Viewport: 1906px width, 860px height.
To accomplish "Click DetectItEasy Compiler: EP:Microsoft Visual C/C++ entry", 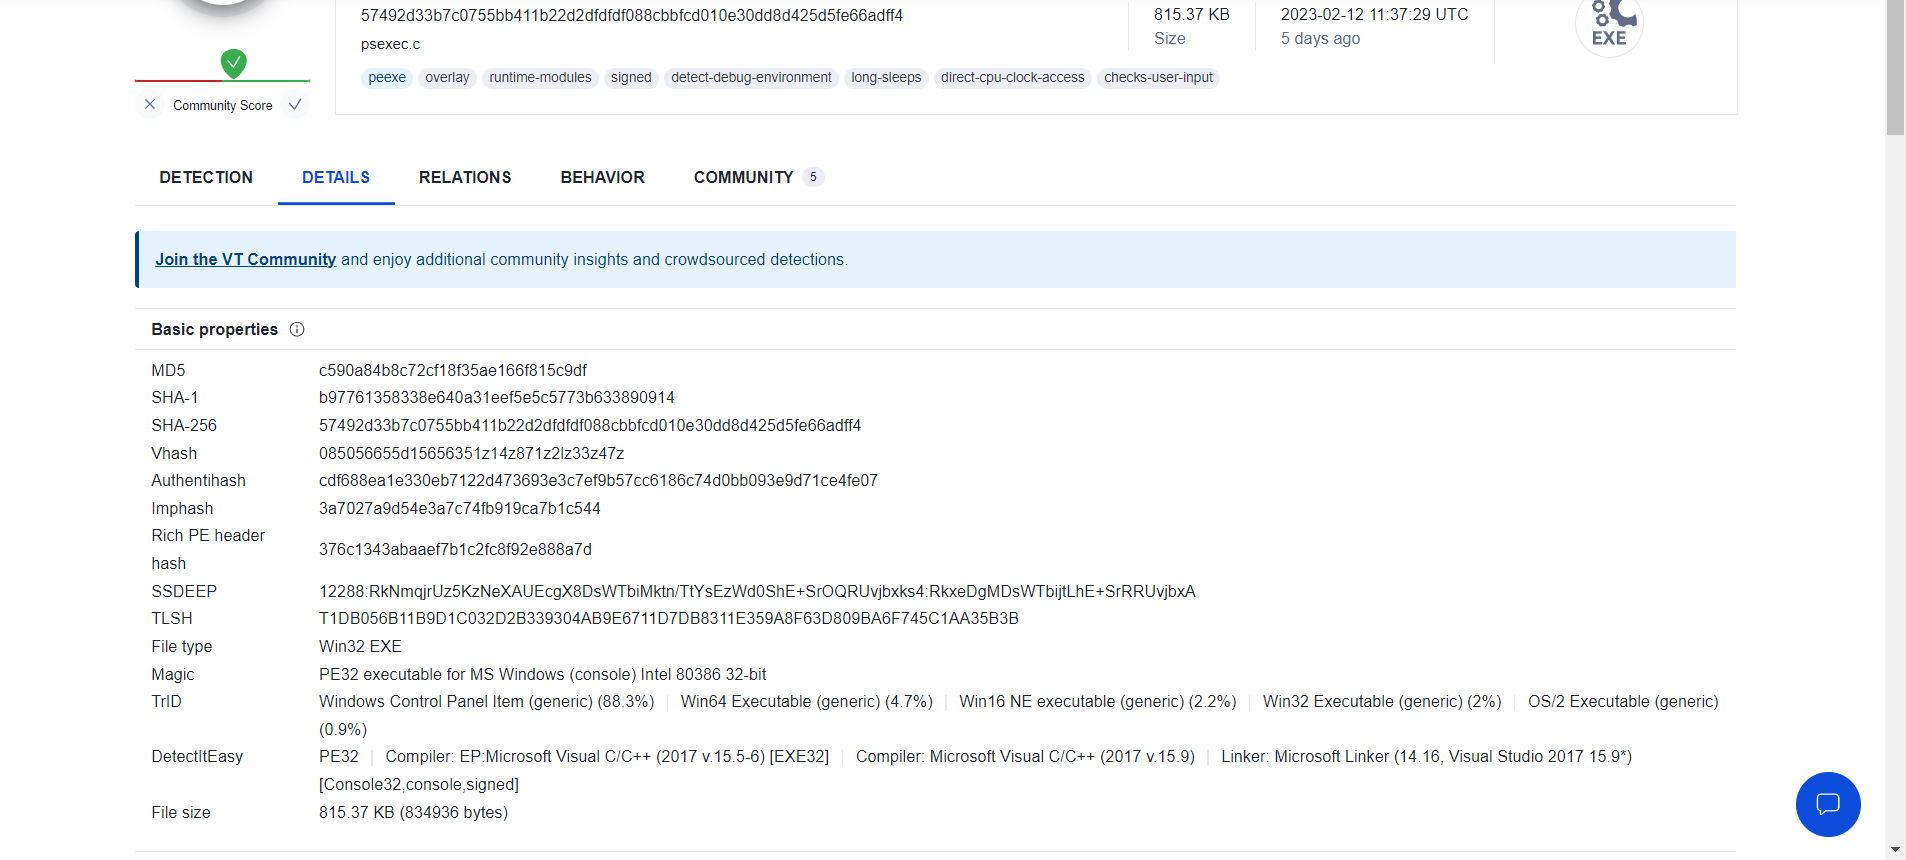I will [x=607, y=756].
